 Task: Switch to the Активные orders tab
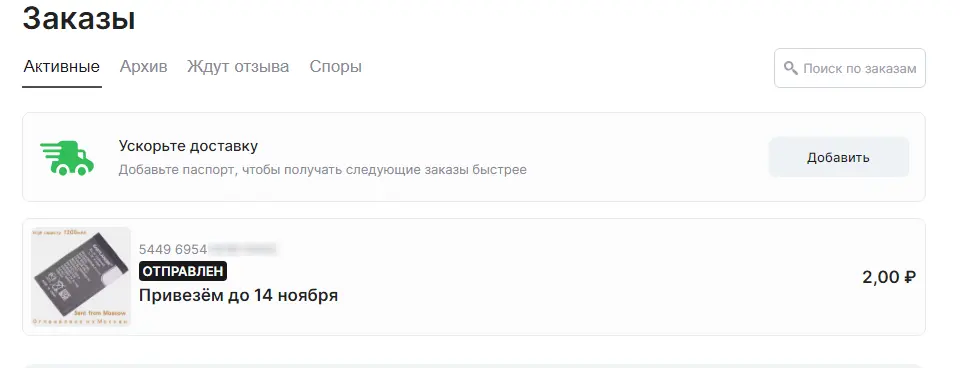(62, 66)
